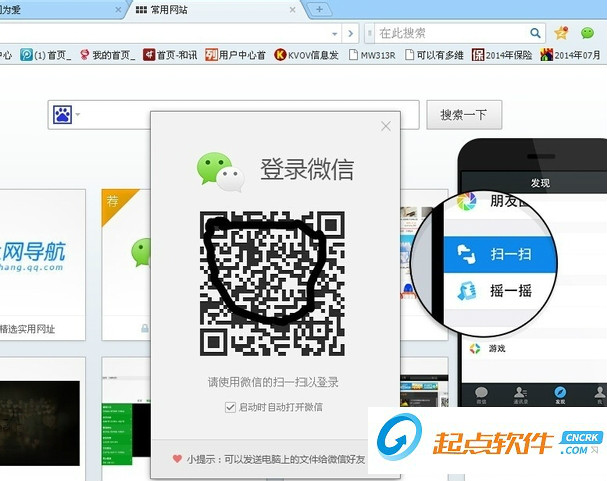This screenshot has height=481, width=607.
Task: Click the lock icon under recommended tile
Action: (x=145, y=329)
